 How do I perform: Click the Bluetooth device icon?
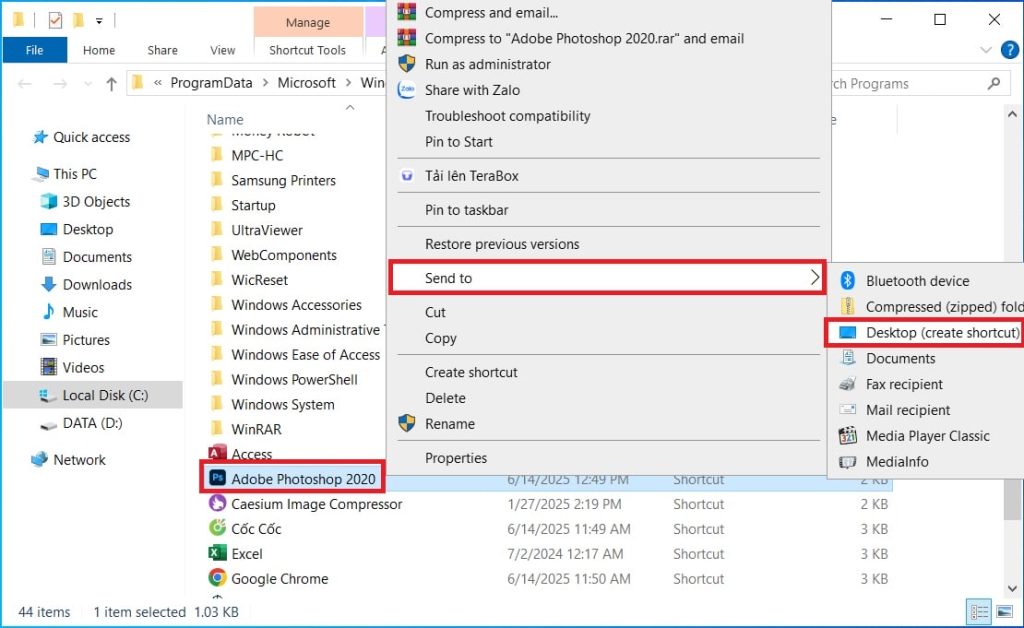pyautogui.click(x=848, y=281)
